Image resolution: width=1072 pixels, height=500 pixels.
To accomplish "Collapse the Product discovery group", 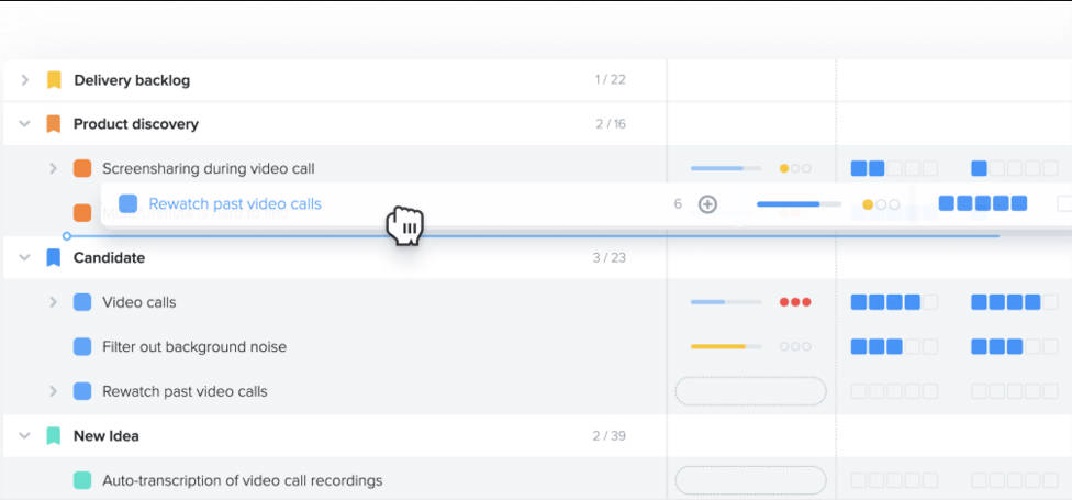I will click(25, 124).
